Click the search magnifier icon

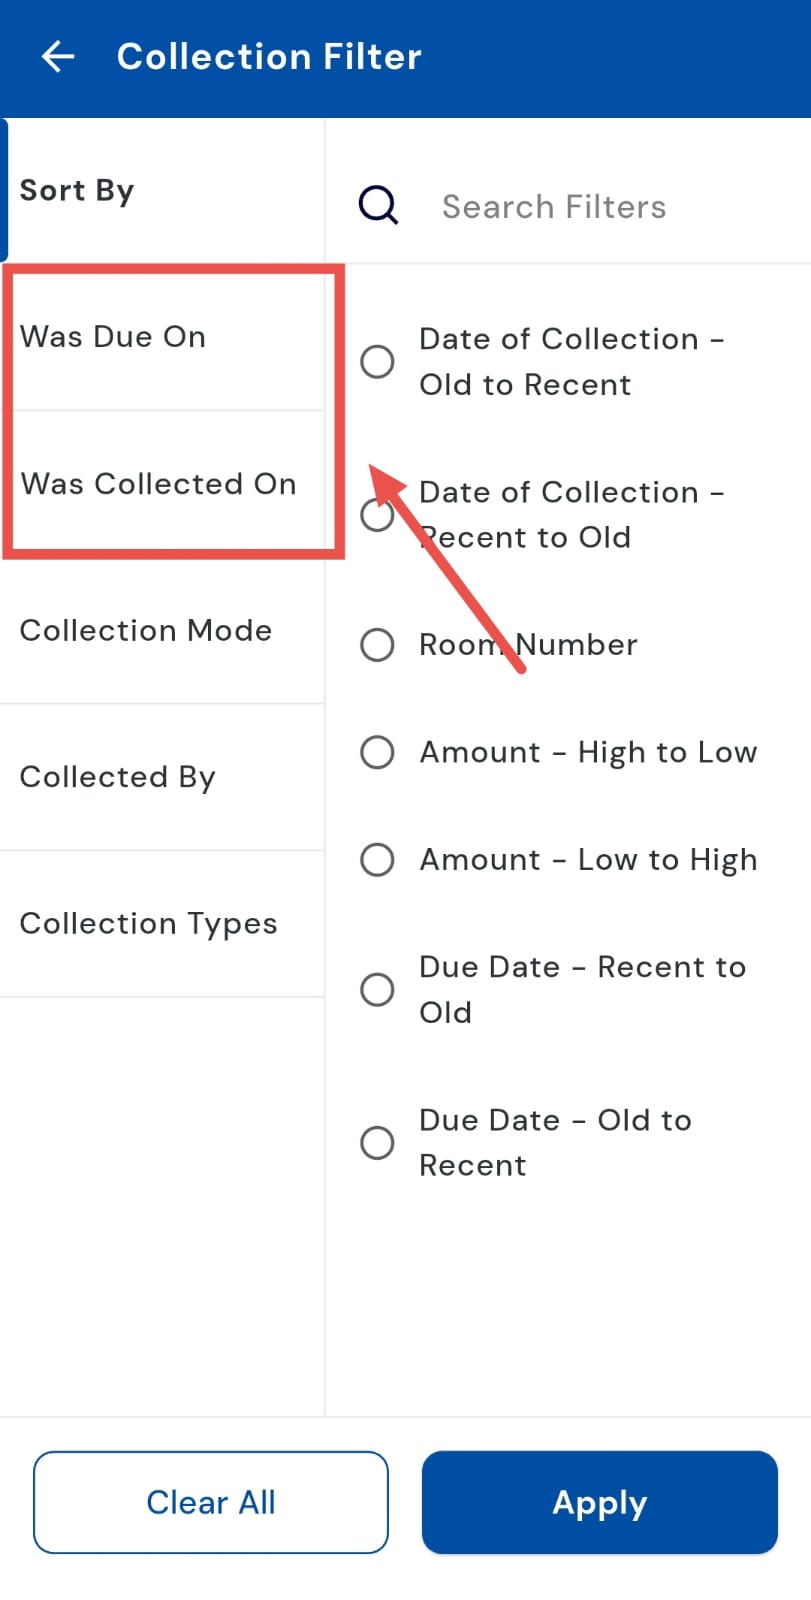tap(379, 206)
